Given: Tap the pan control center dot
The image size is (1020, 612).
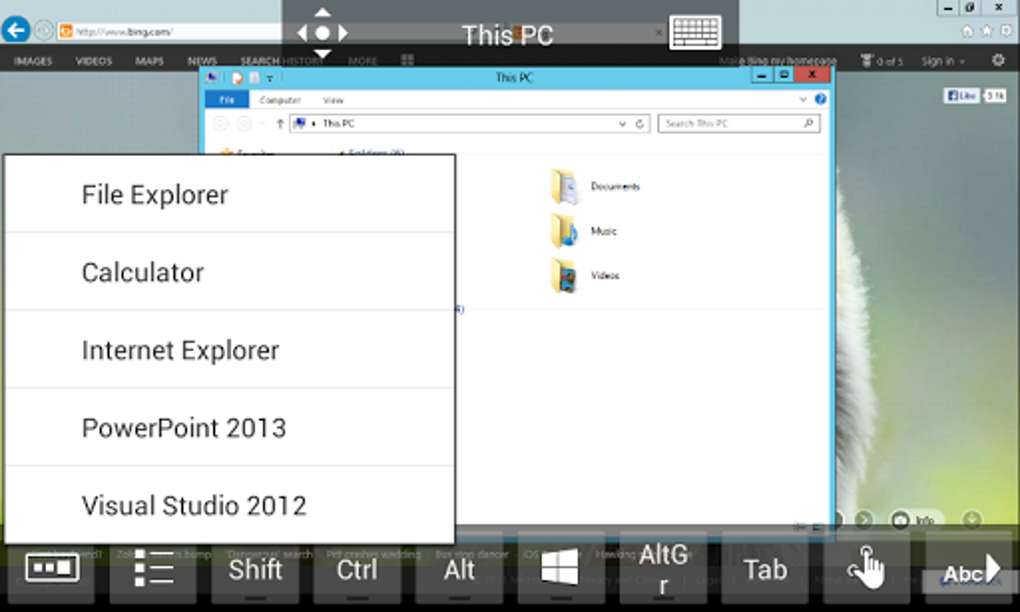Looking at the screenshot, I should pyautogui.click(x=322, y=33).
